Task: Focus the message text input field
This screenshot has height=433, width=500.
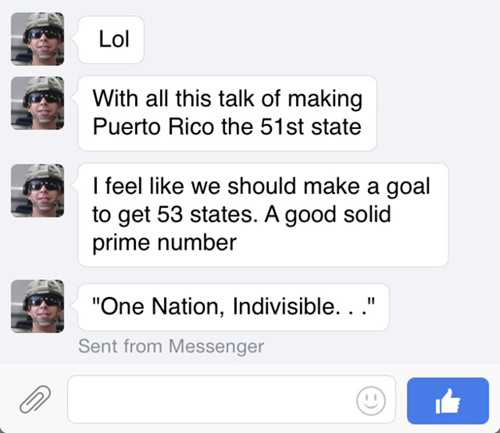Action: (231, 399)
